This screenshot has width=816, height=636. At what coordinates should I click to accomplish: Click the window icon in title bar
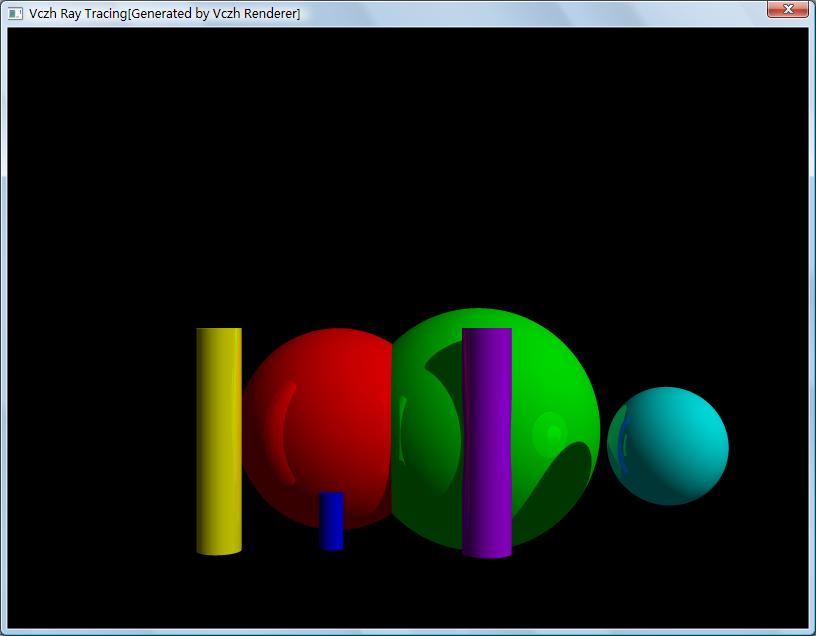(16, 14)
